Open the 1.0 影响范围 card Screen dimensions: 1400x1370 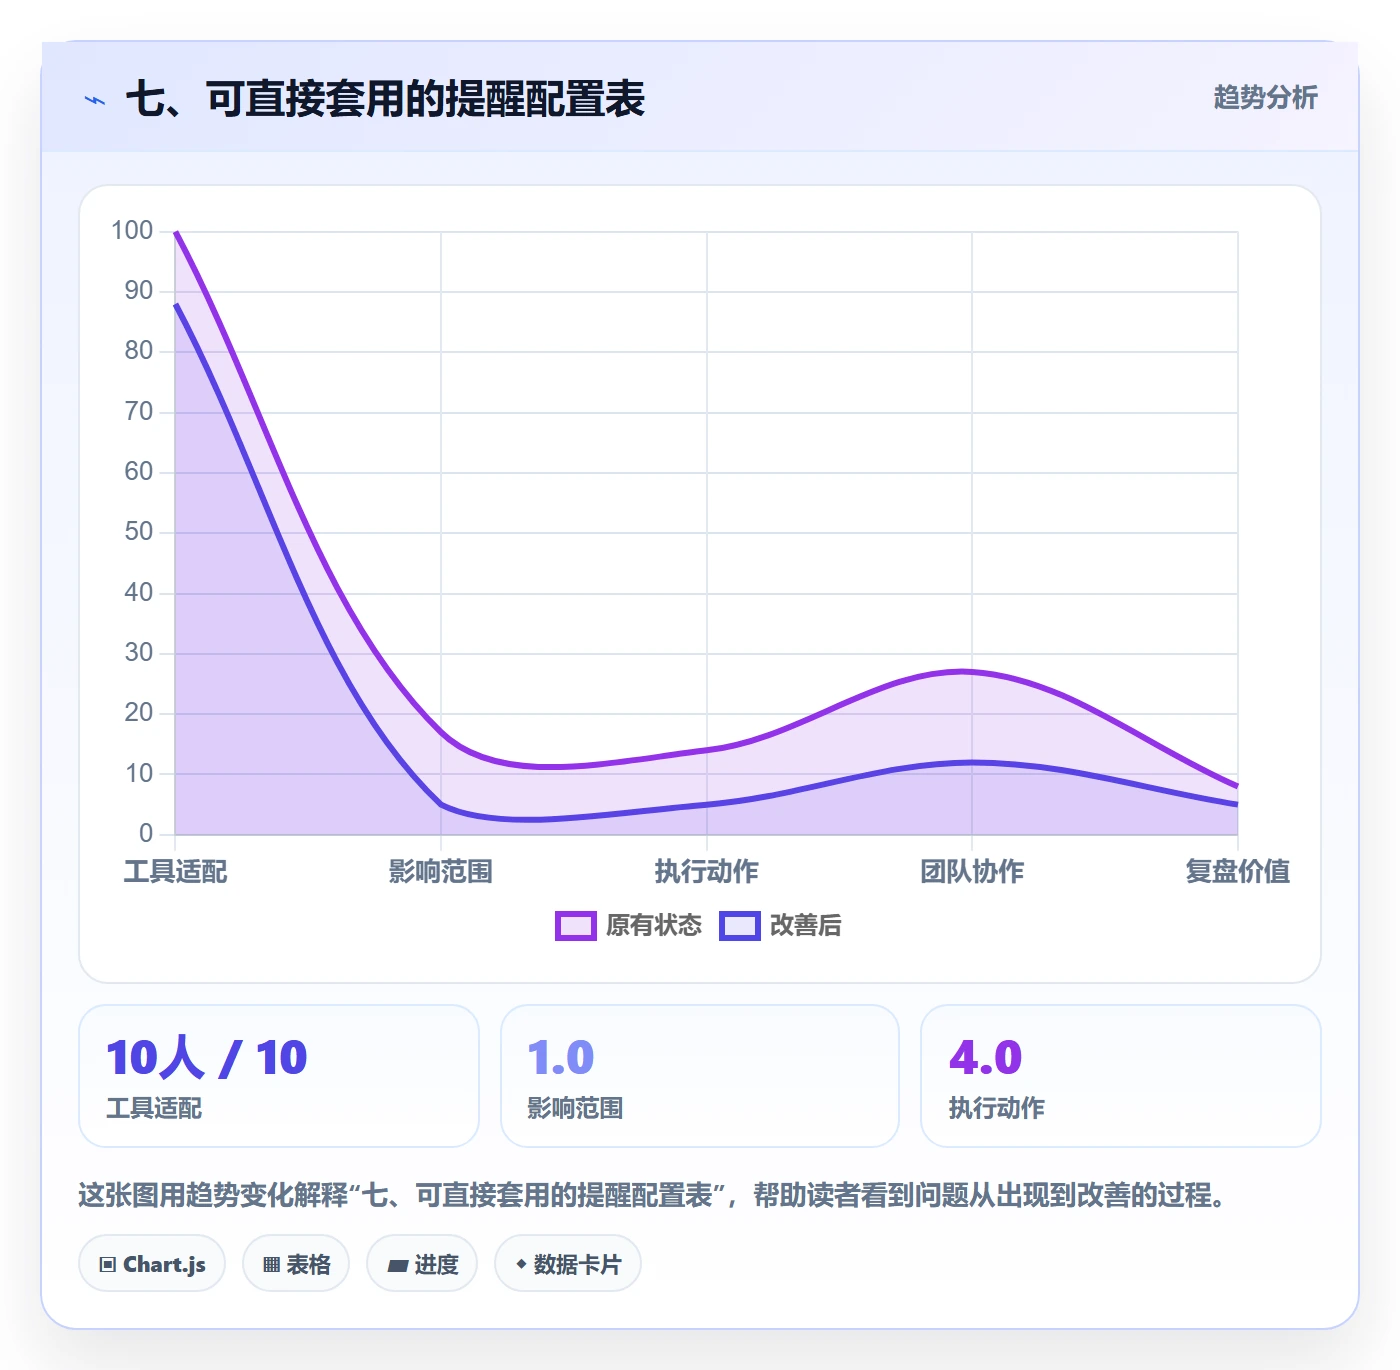coord(700,1076)
